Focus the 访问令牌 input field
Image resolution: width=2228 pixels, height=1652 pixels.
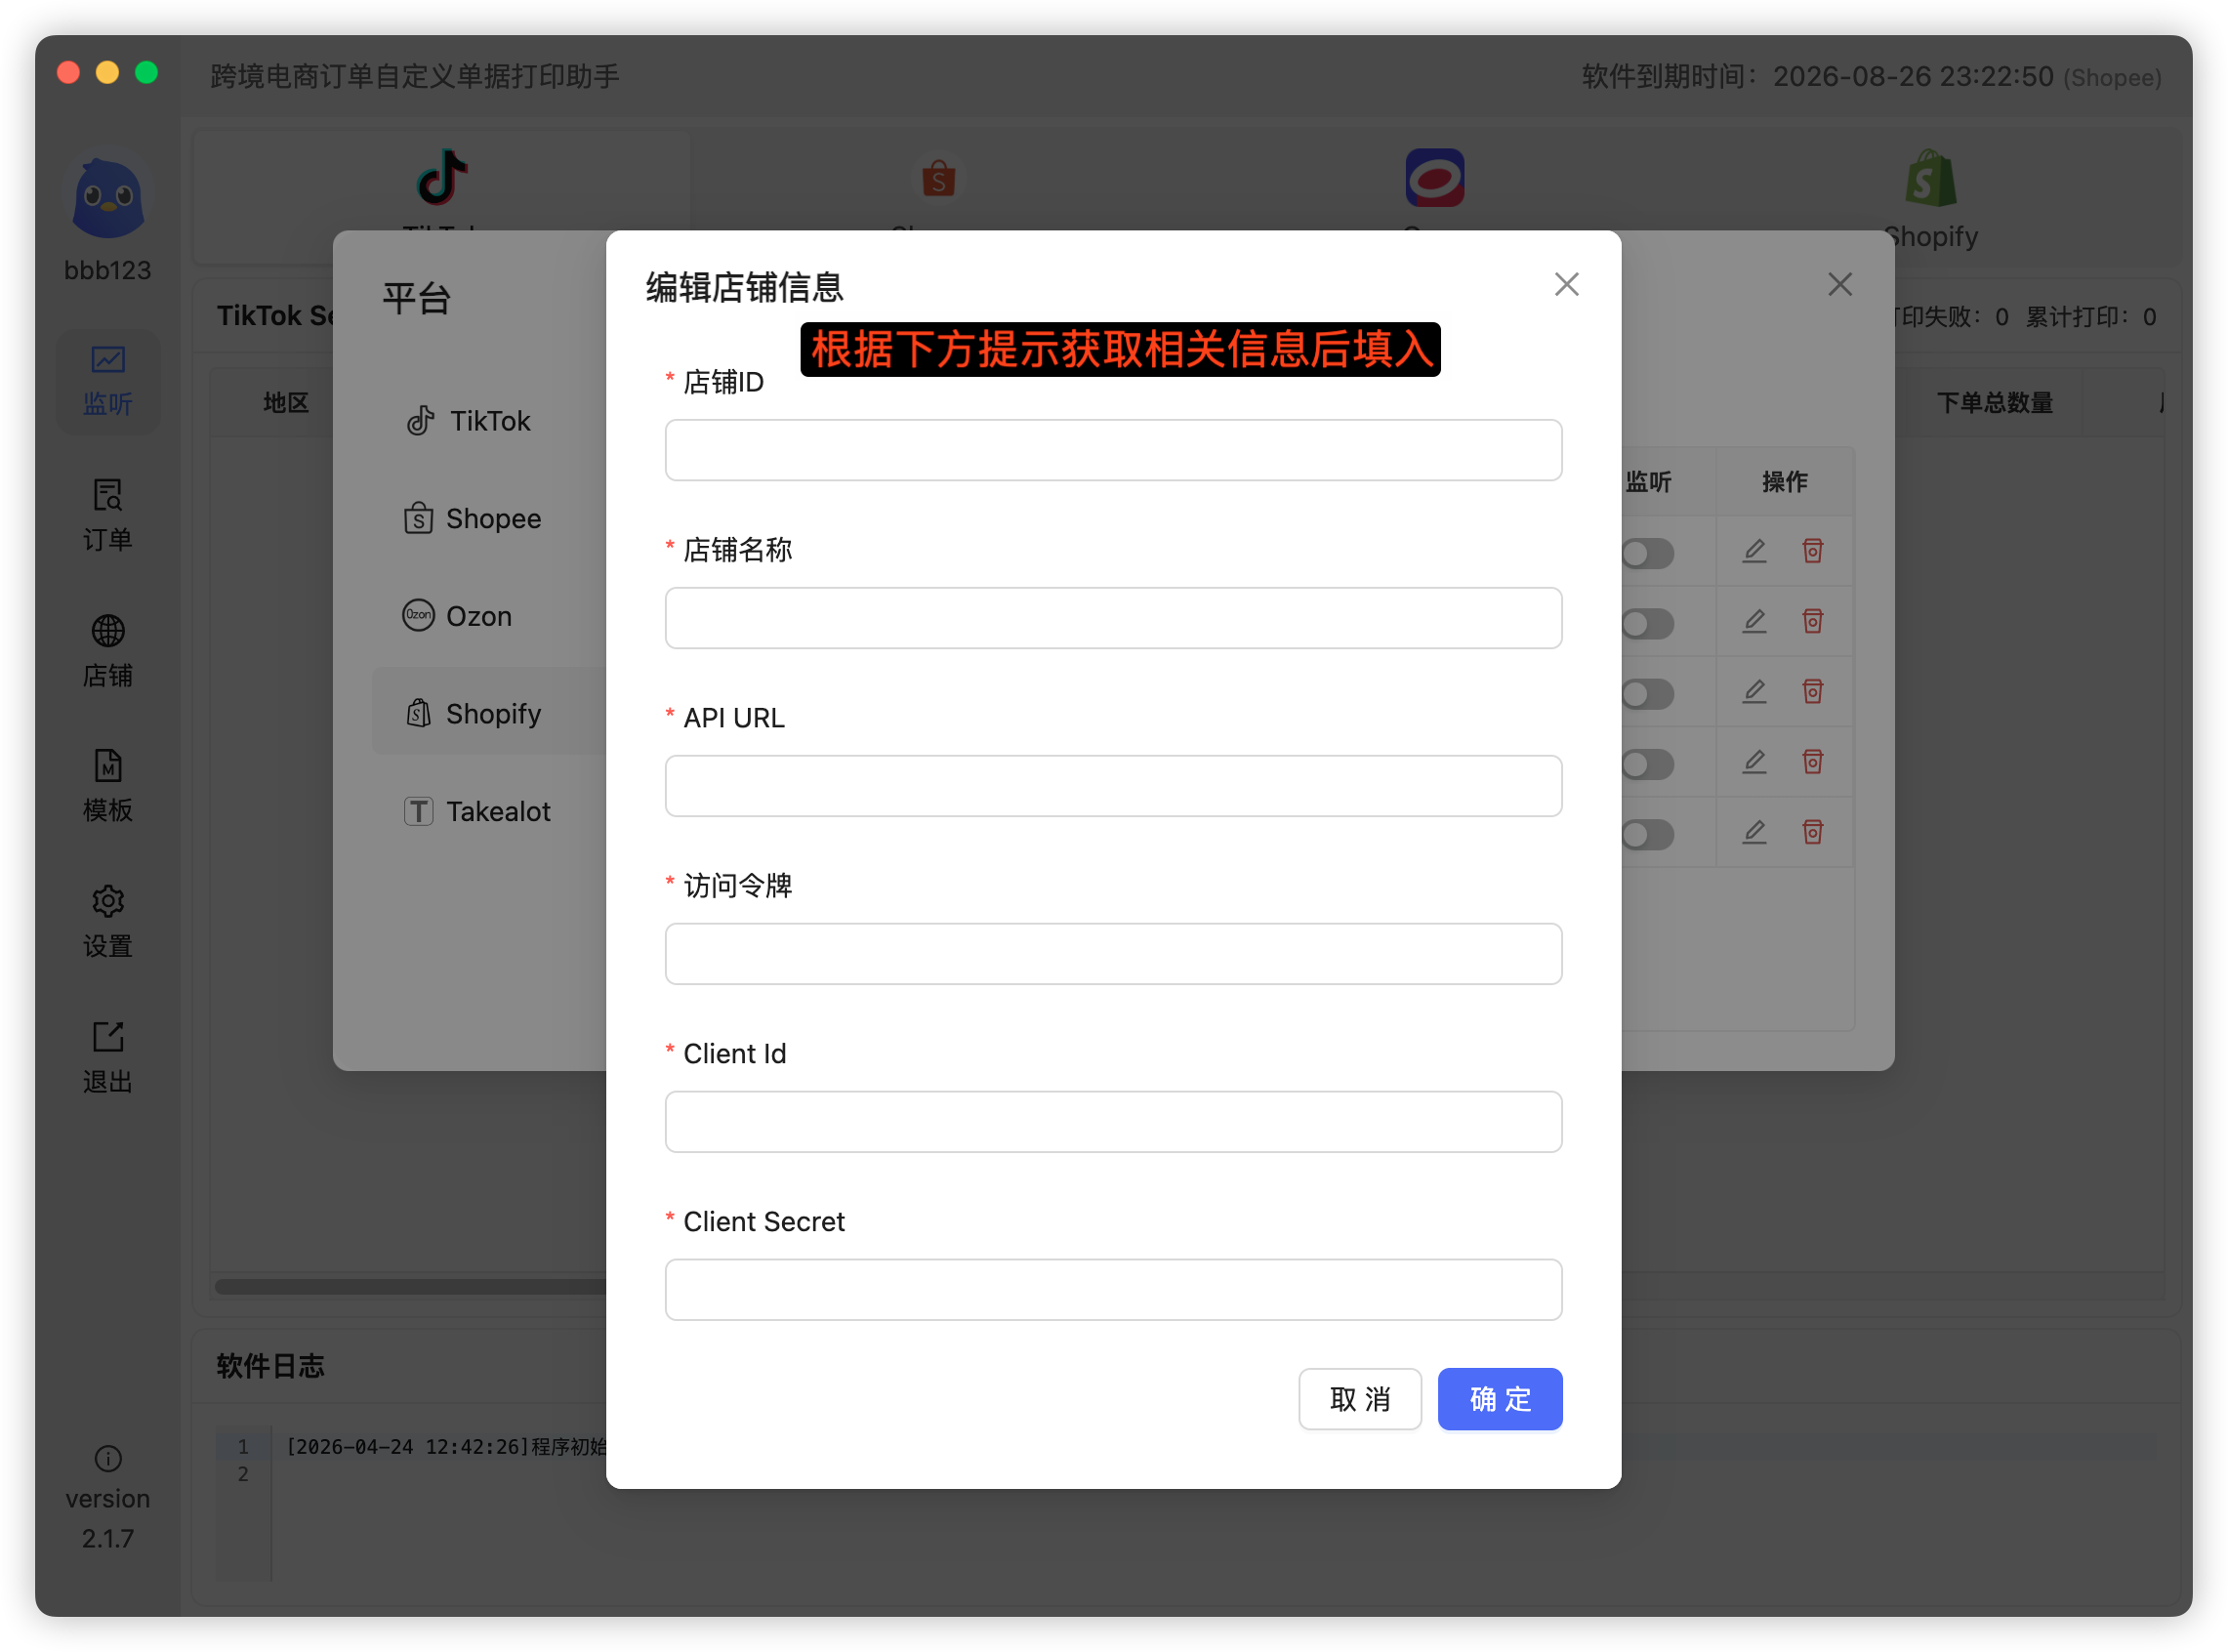(1113, 954)
